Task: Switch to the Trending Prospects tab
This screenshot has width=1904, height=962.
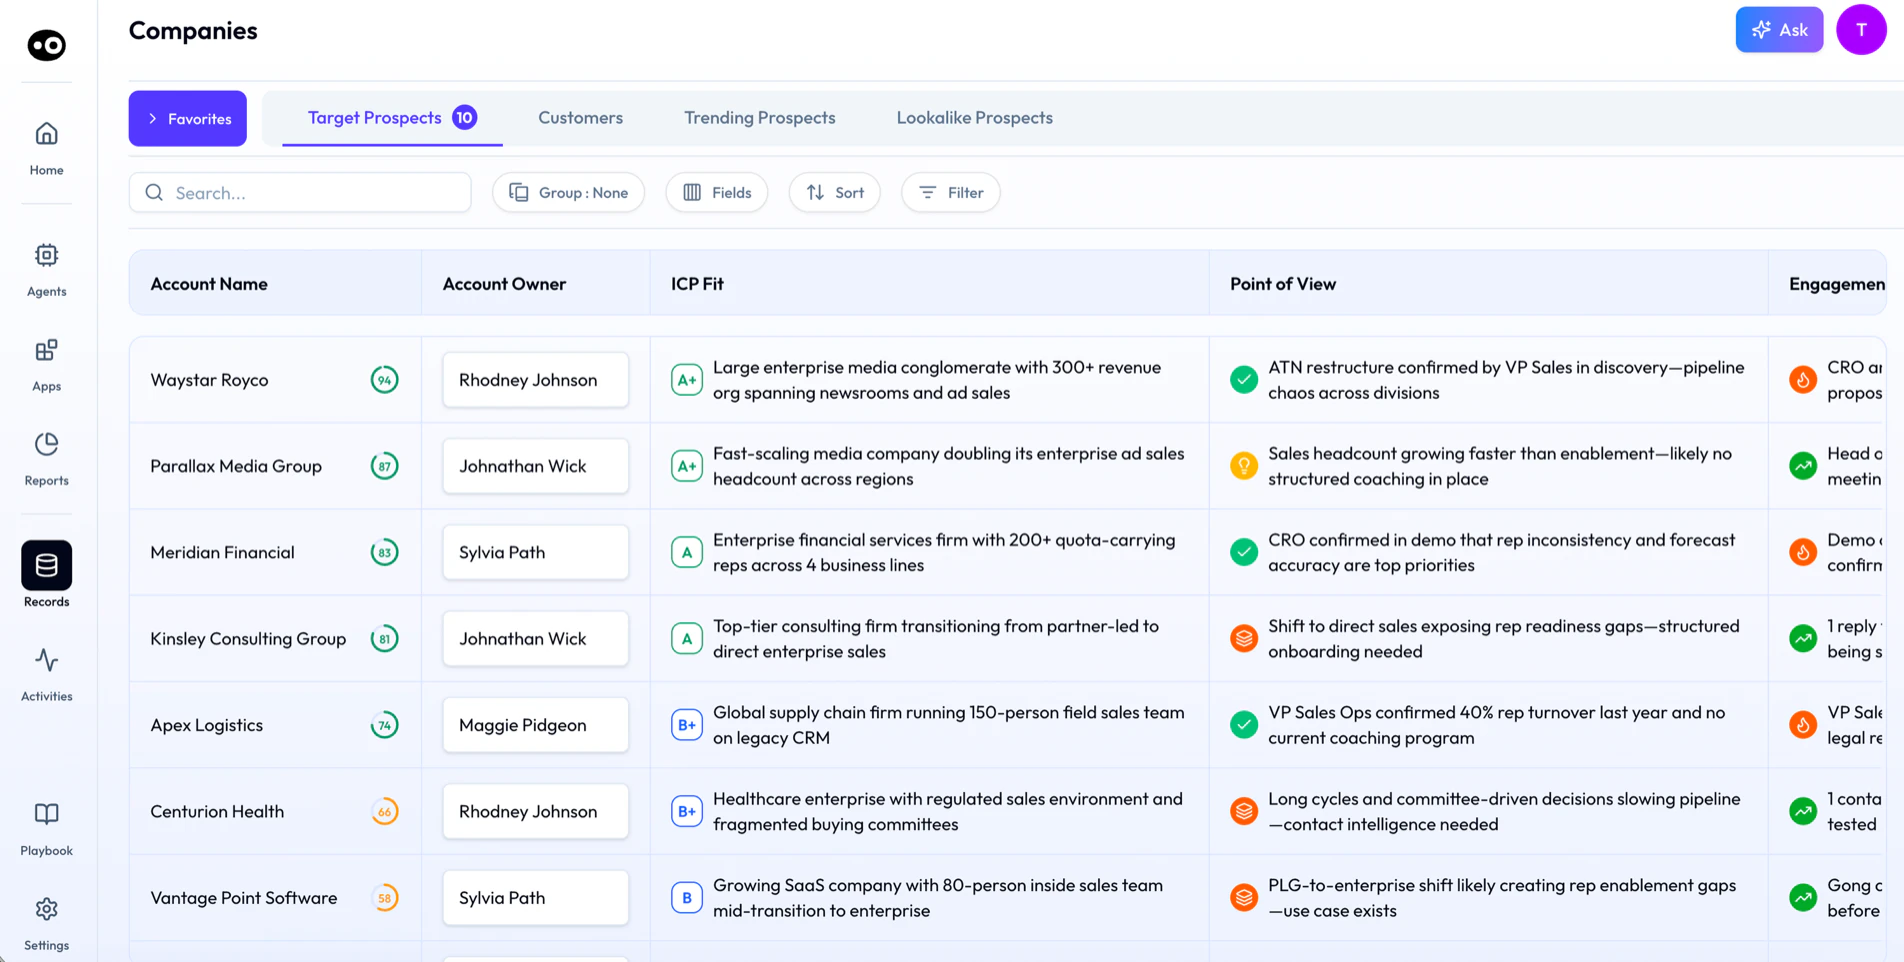Action: (759, 118)
